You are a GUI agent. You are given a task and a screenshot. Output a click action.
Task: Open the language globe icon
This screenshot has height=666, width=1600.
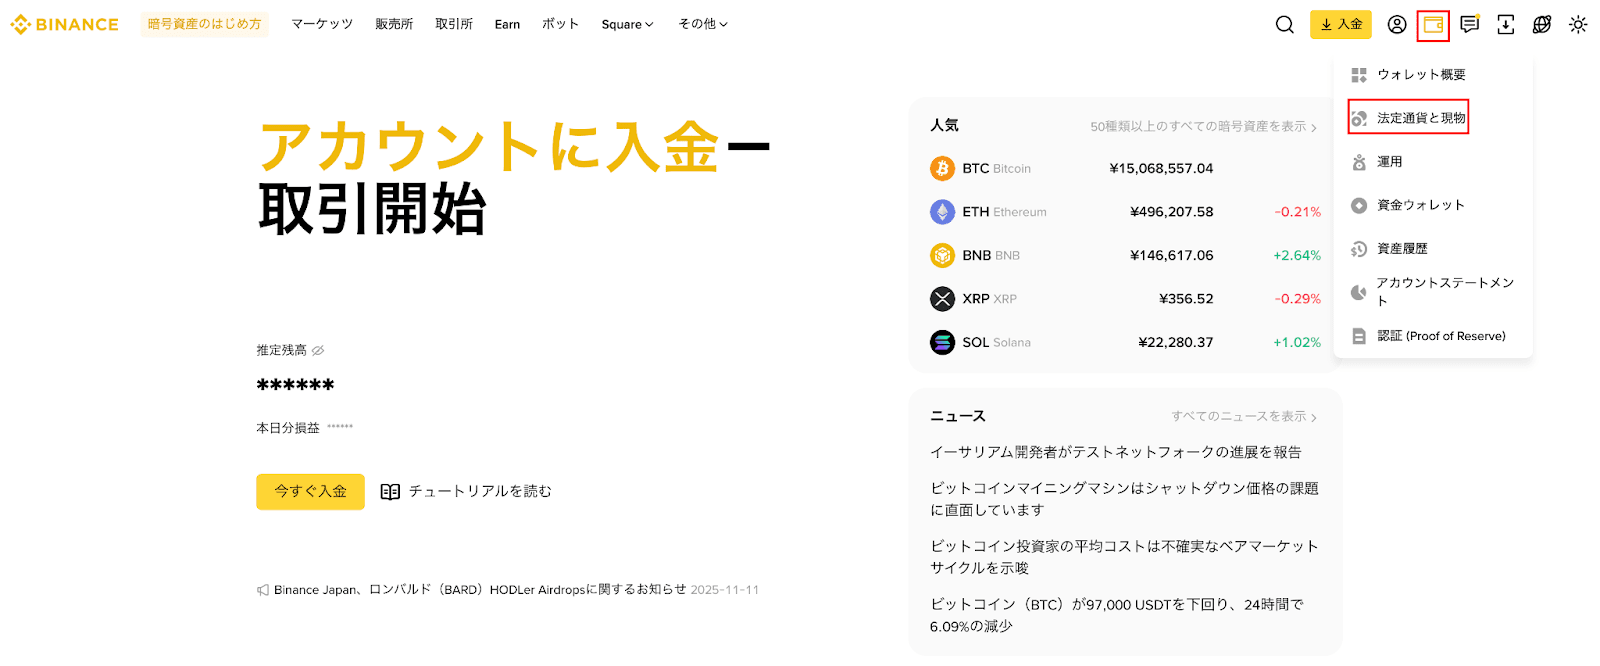(x=1542, y=25)
